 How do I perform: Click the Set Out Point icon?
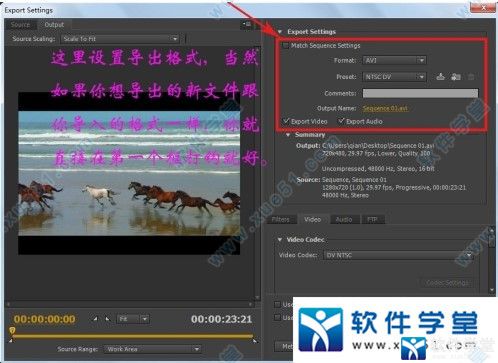(x=107, y=319)
